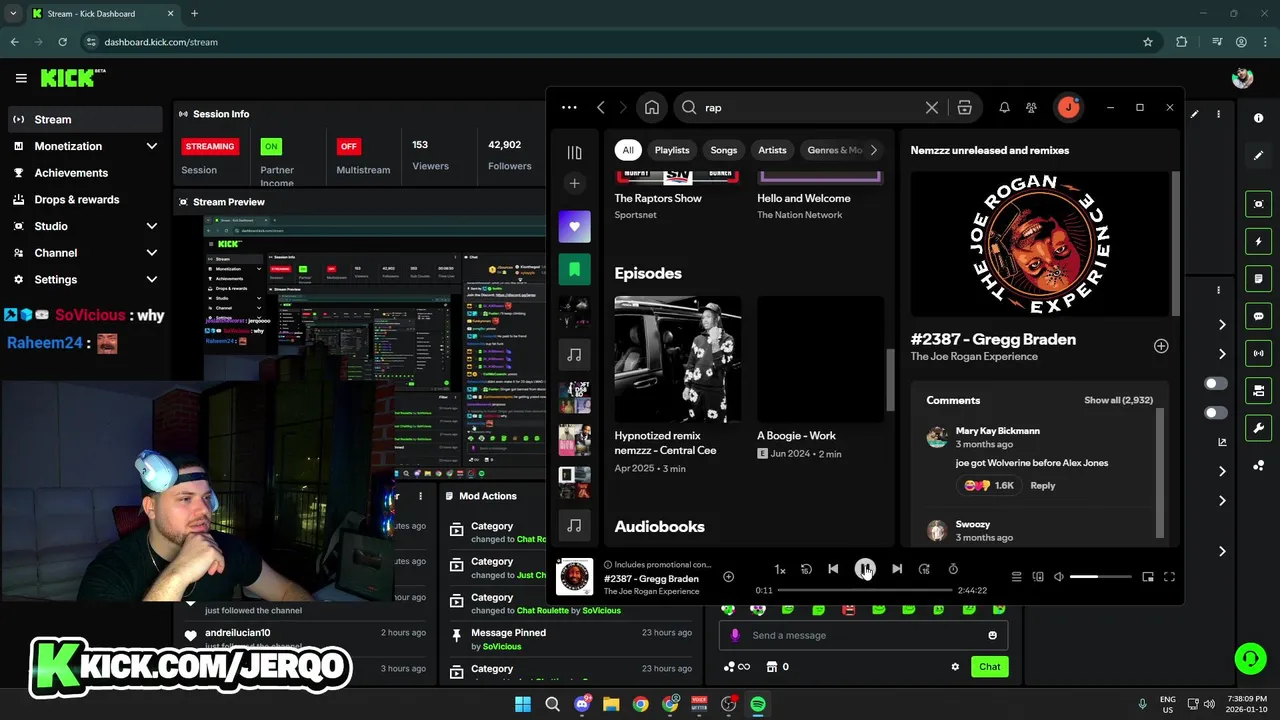
Task: Open Spotify three-dot menu
Action: click(569, 107)
